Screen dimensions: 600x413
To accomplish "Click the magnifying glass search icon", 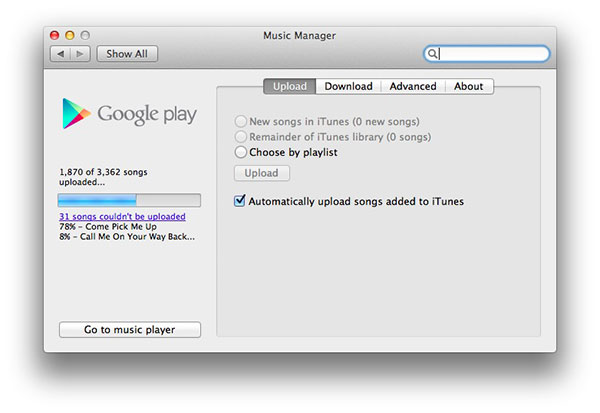I will tap(432, 54).
